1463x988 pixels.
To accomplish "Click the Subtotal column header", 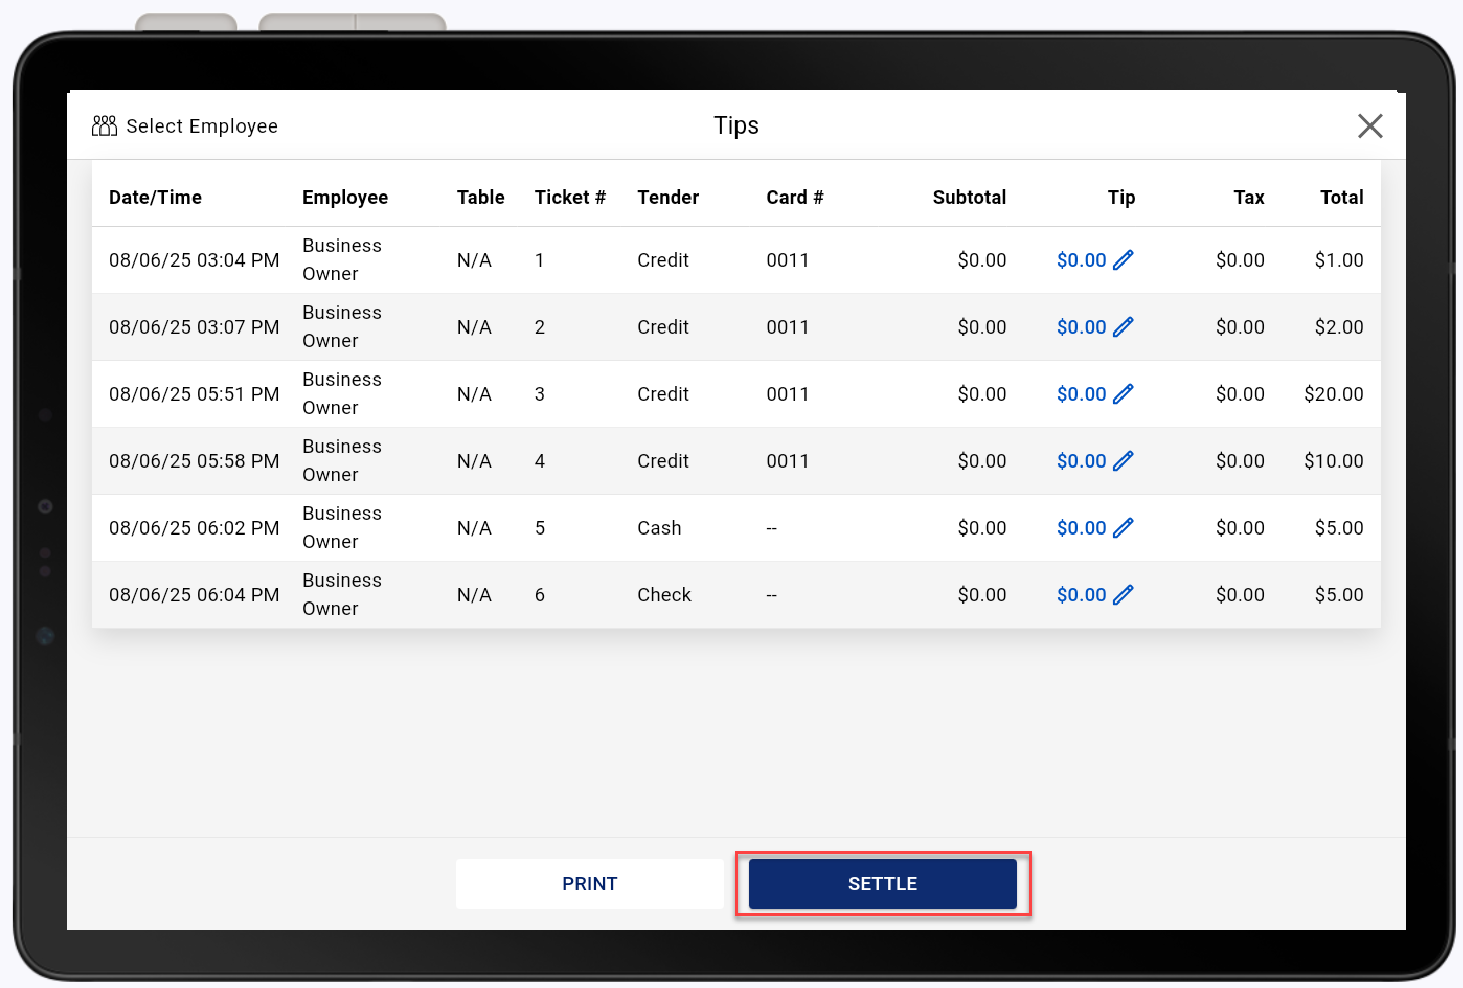I will tap(969, 197).
